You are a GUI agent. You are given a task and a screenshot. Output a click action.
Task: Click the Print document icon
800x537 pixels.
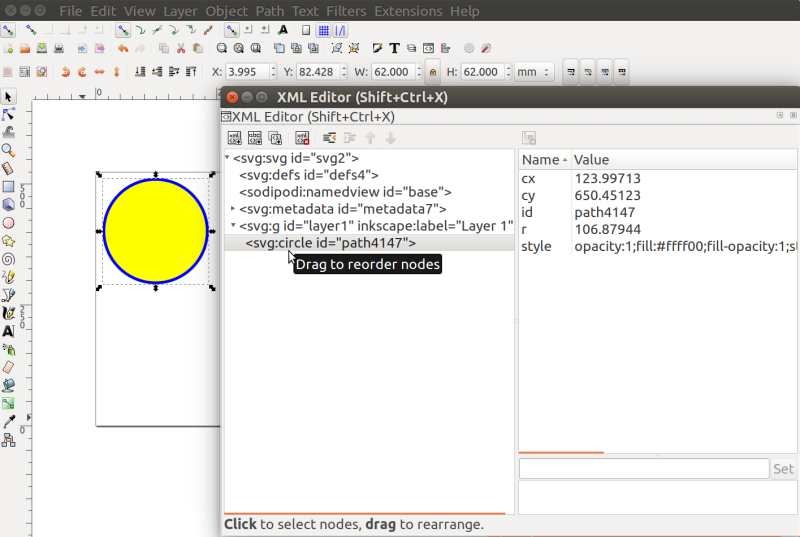click(x=59, y=48)
